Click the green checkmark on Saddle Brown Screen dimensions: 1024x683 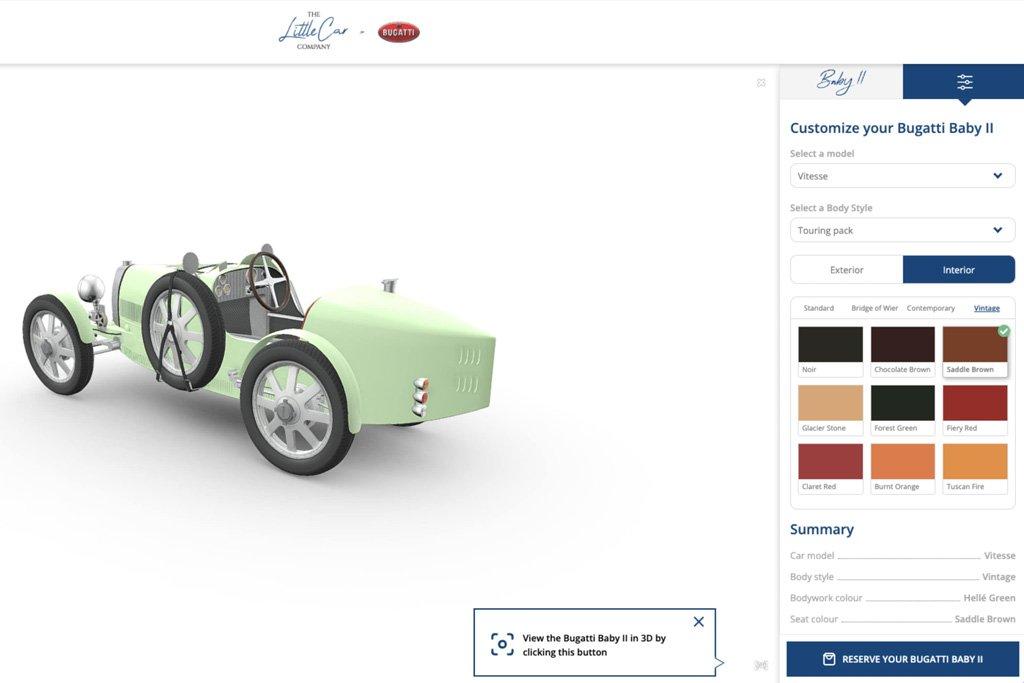point(1004,331)
